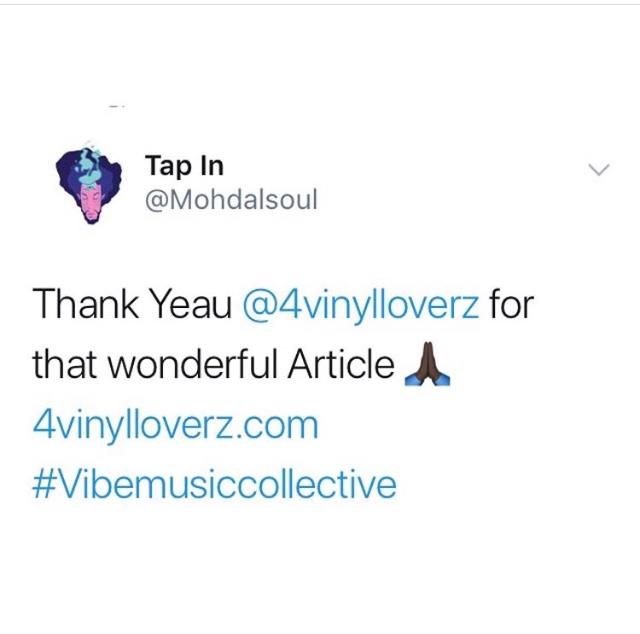
Task: Click the pink face in avatar illustration
Action: [91, 202]
